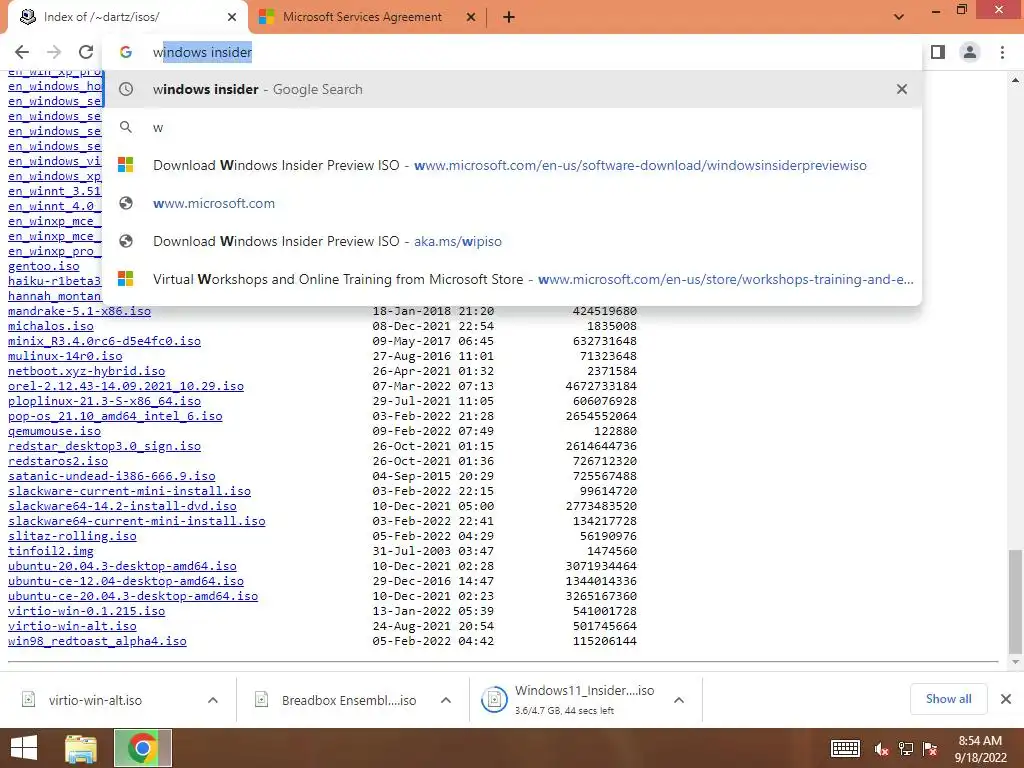
Task: Pick Virtual Workshops and Online Training suggestion
Action: coord(512,279)
